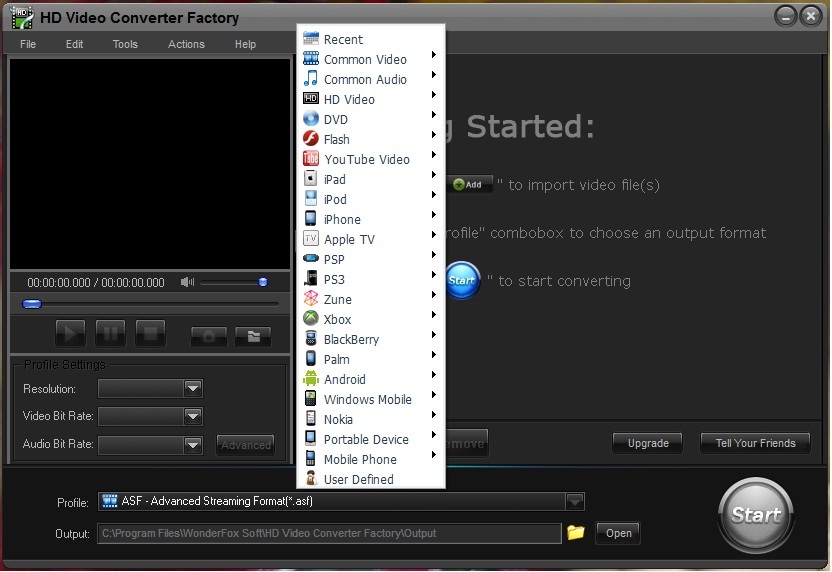
Task: Expand the Profile combobox arrow
Action: click(575, 501)
